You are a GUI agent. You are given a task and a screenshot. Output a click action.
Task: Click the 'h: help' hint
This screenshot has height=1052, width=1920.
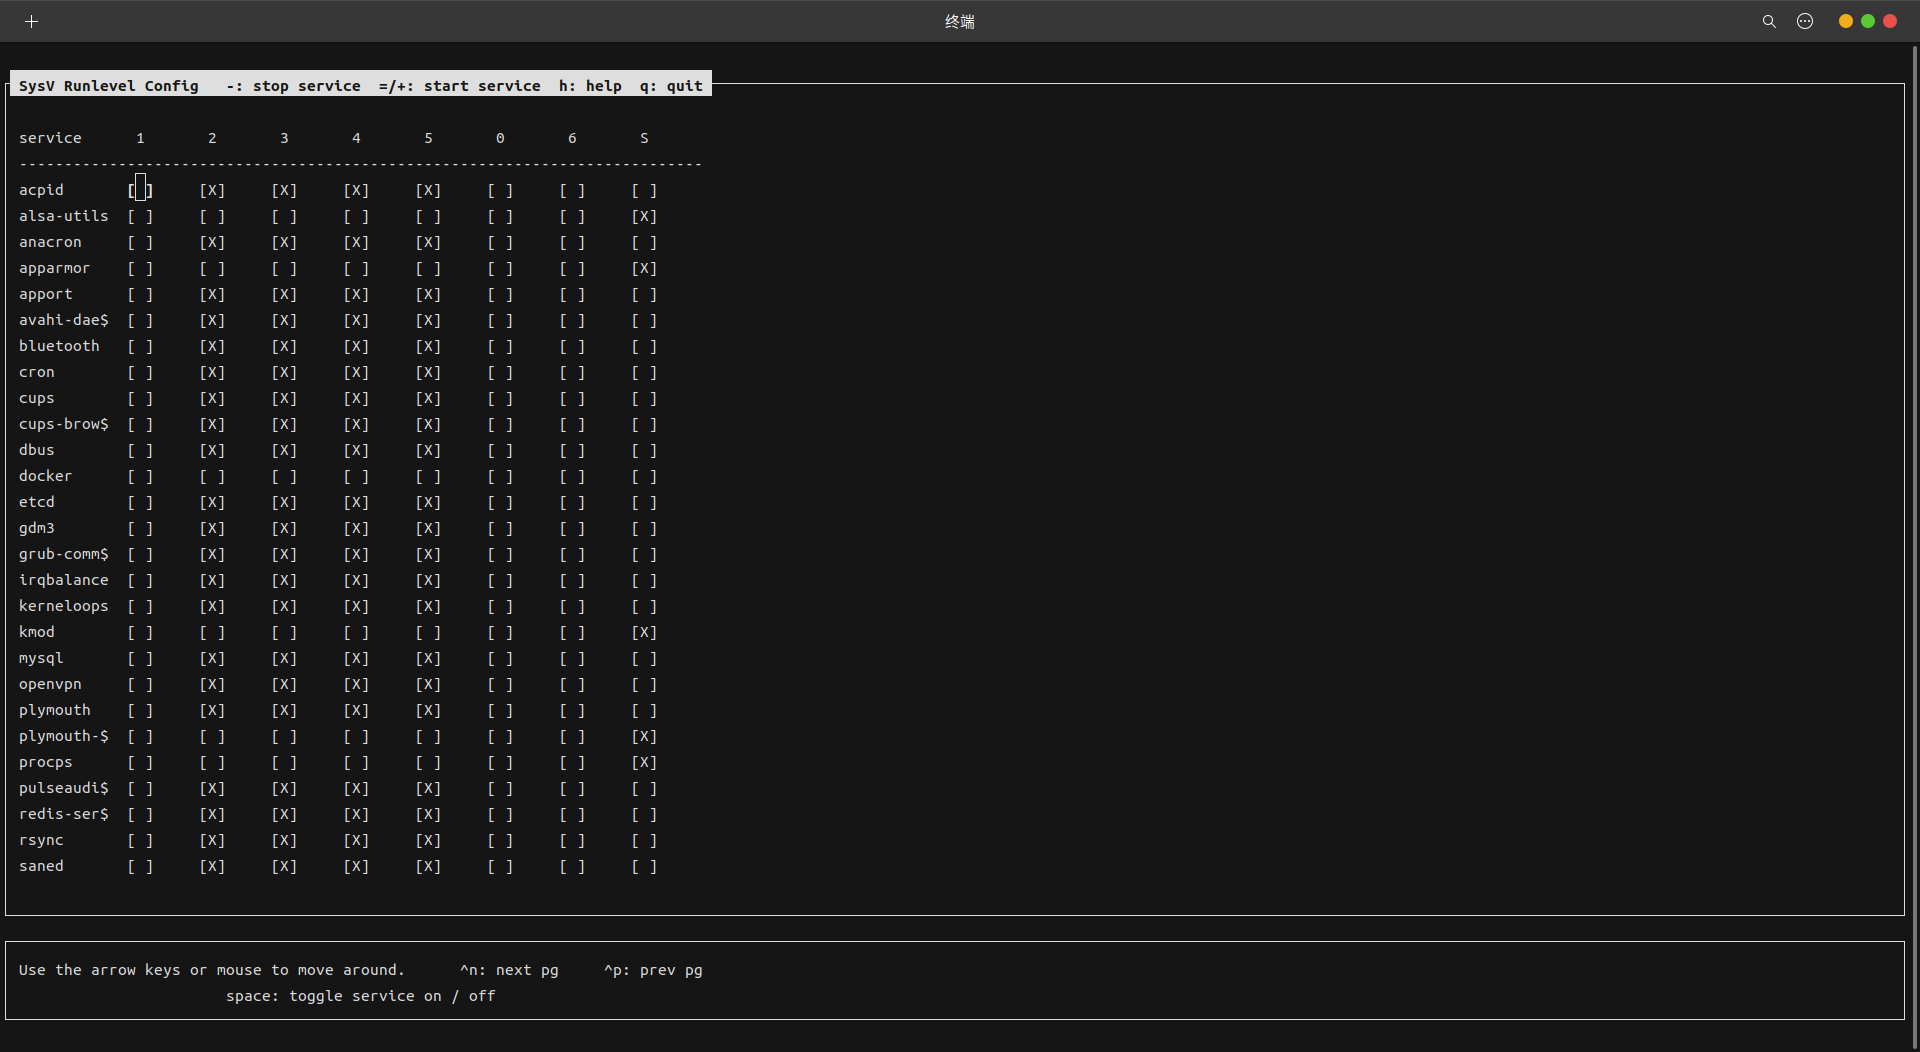coord(590,86)
